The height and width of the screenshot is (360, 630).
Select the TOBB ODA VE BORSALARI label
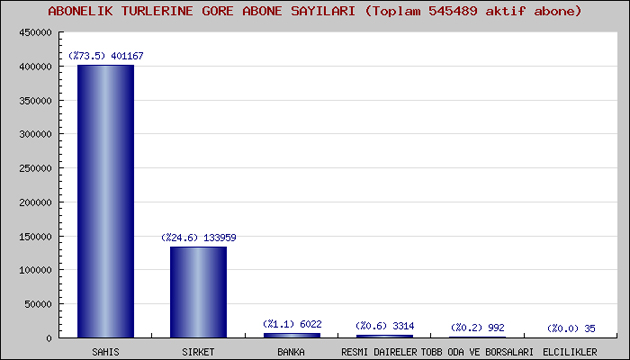[x=477, y=352]
